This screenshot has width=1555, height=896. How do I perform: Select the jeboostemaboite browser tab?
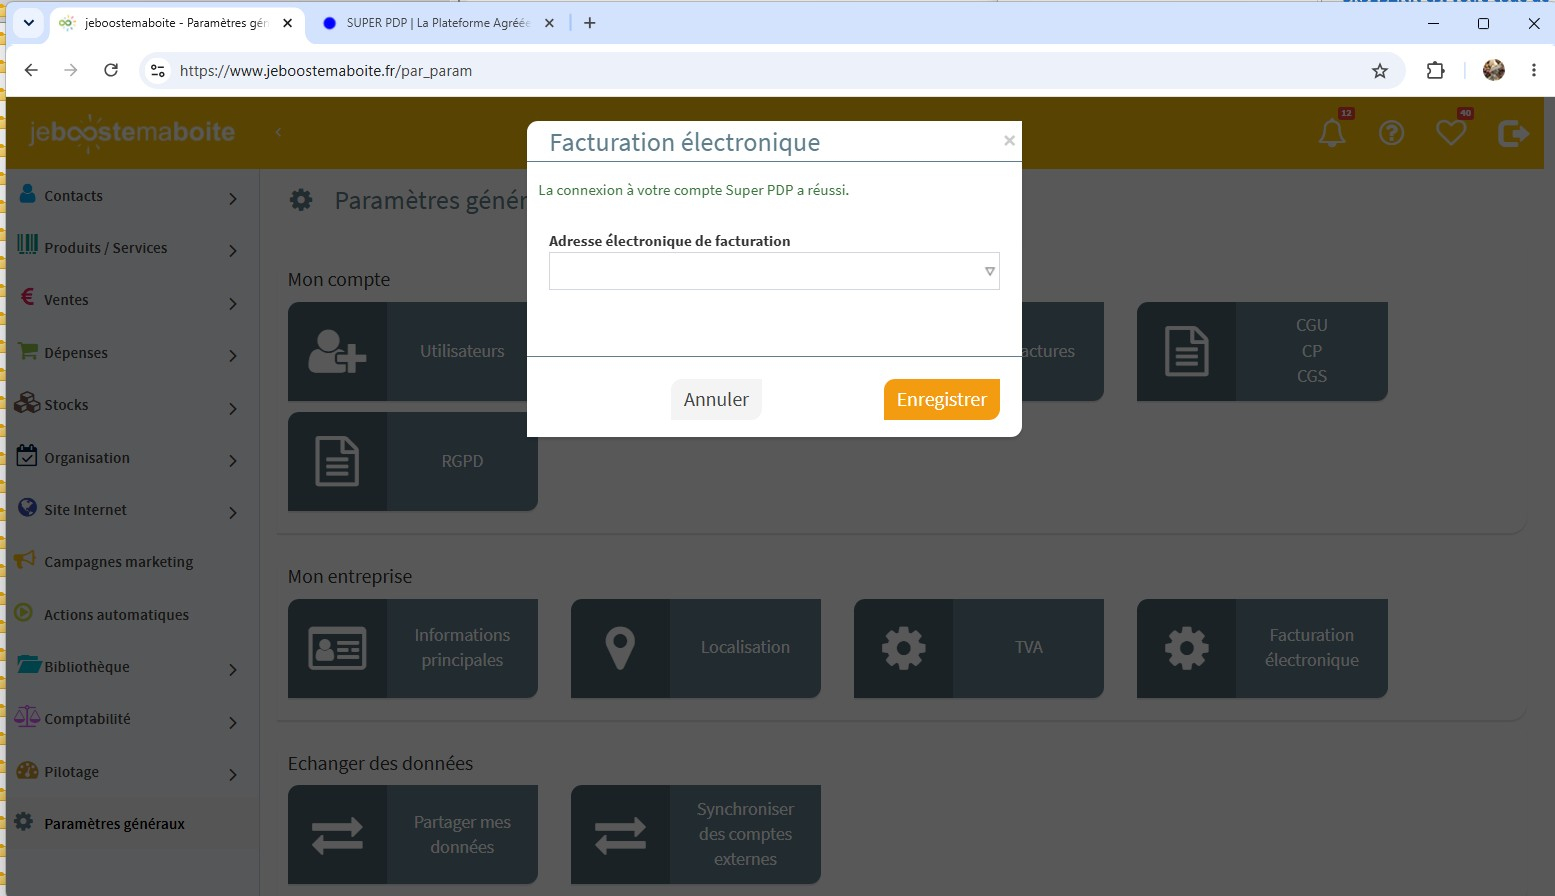pyautogui.click(x=176, y=23)
